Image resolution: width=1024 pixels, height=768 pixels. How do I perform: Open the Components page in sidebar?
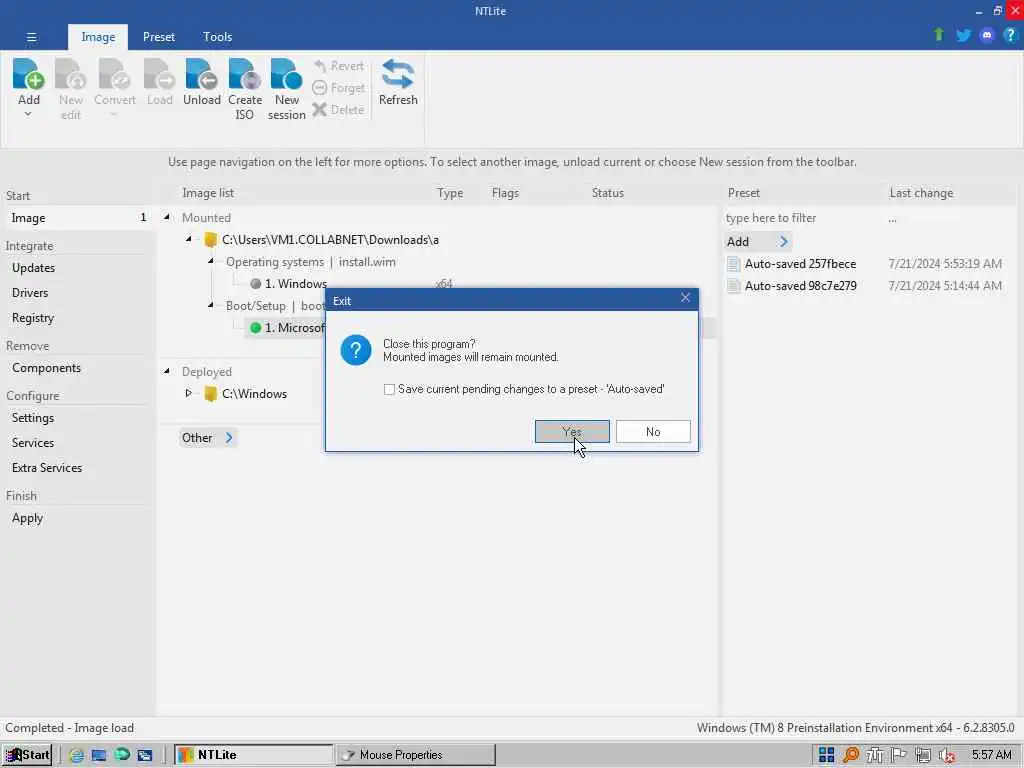46,368
